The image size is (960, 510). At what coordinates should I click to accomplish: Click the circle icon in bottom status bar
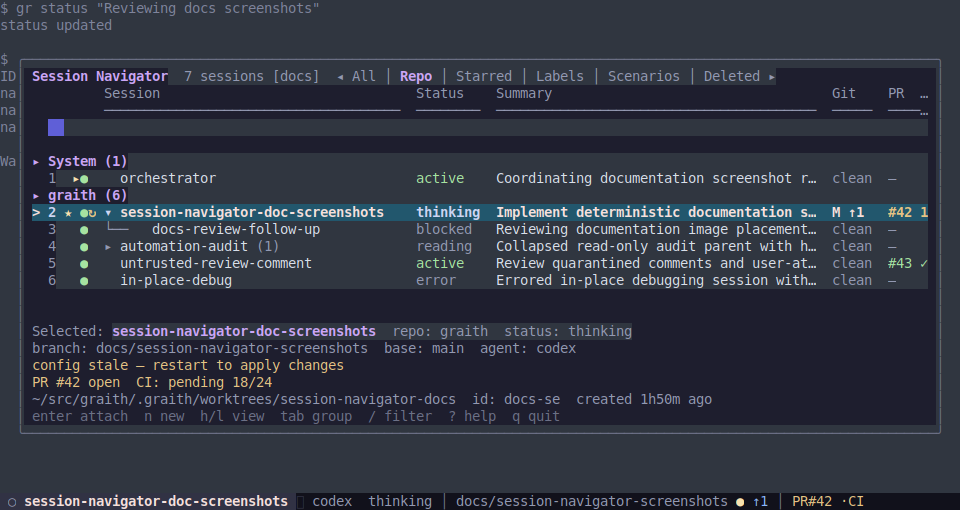pyautogui.click(x=12, y=502)
